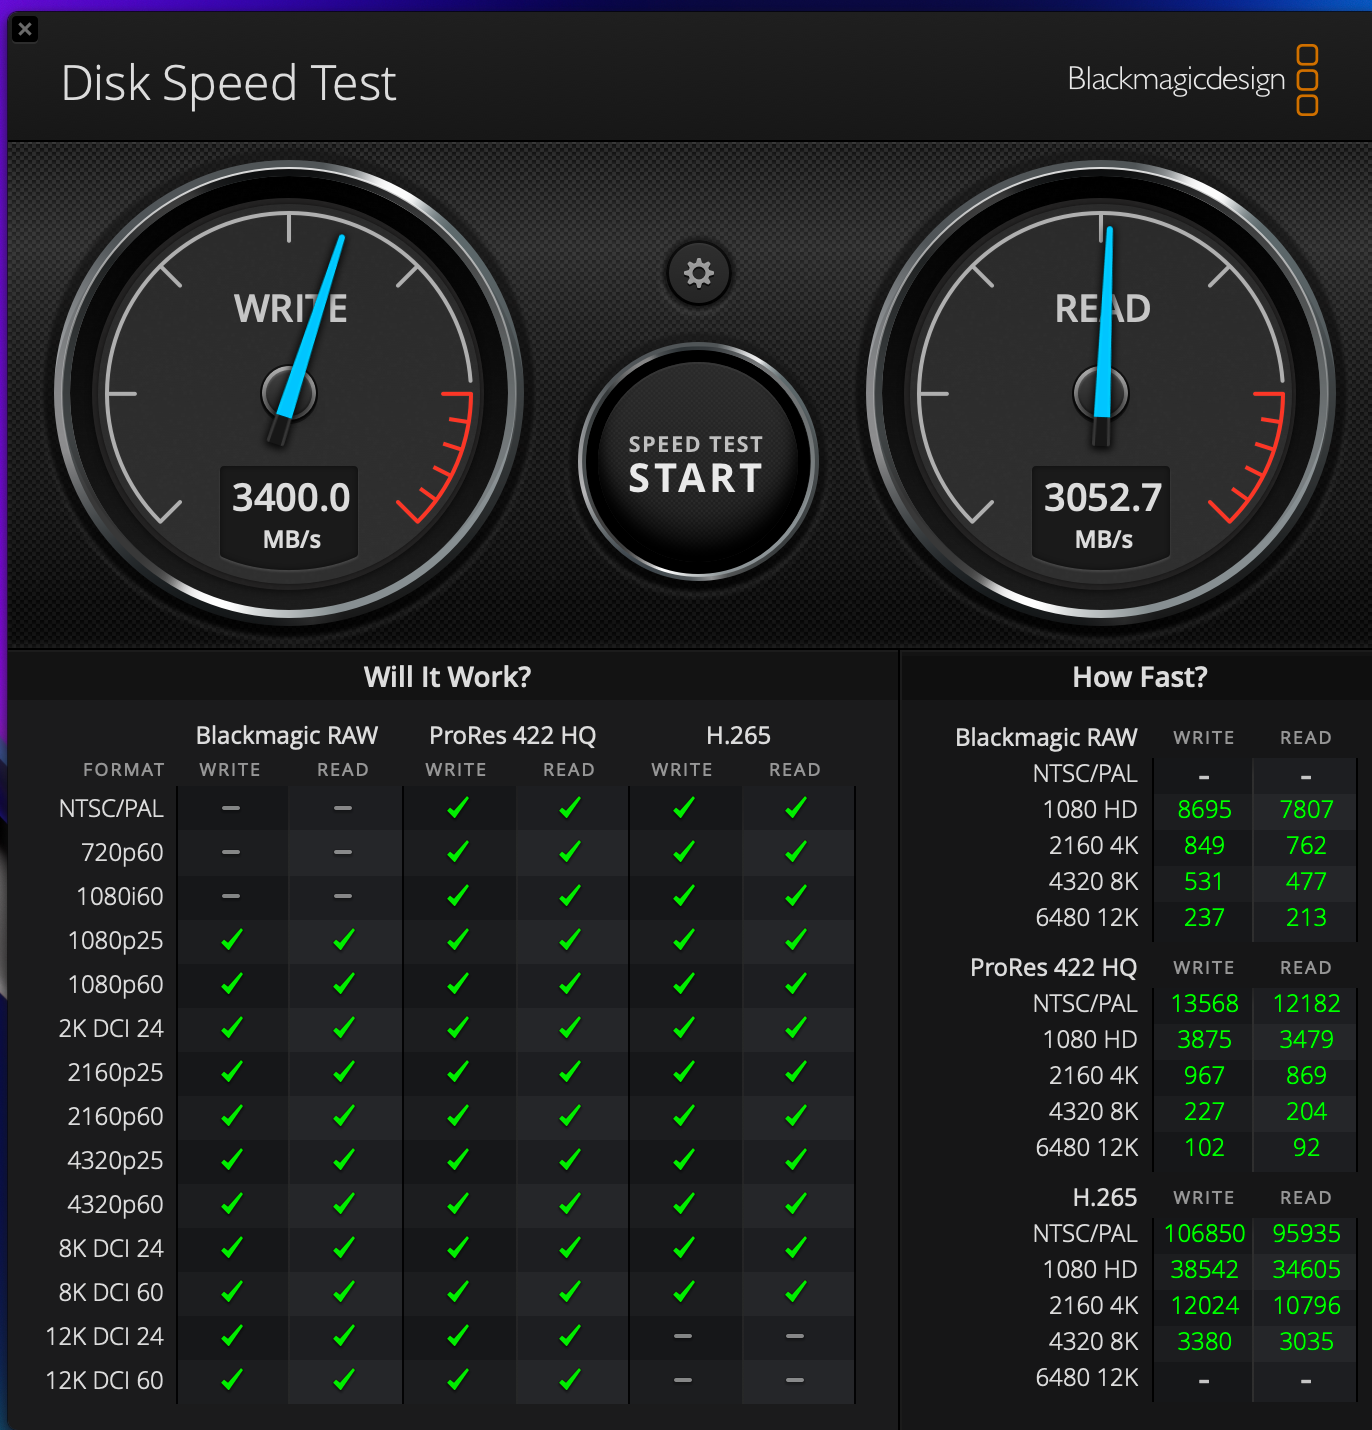Click the 2160p25 format row label
Screen dimensions: 1372x1430
click(x=115, y=1072)
